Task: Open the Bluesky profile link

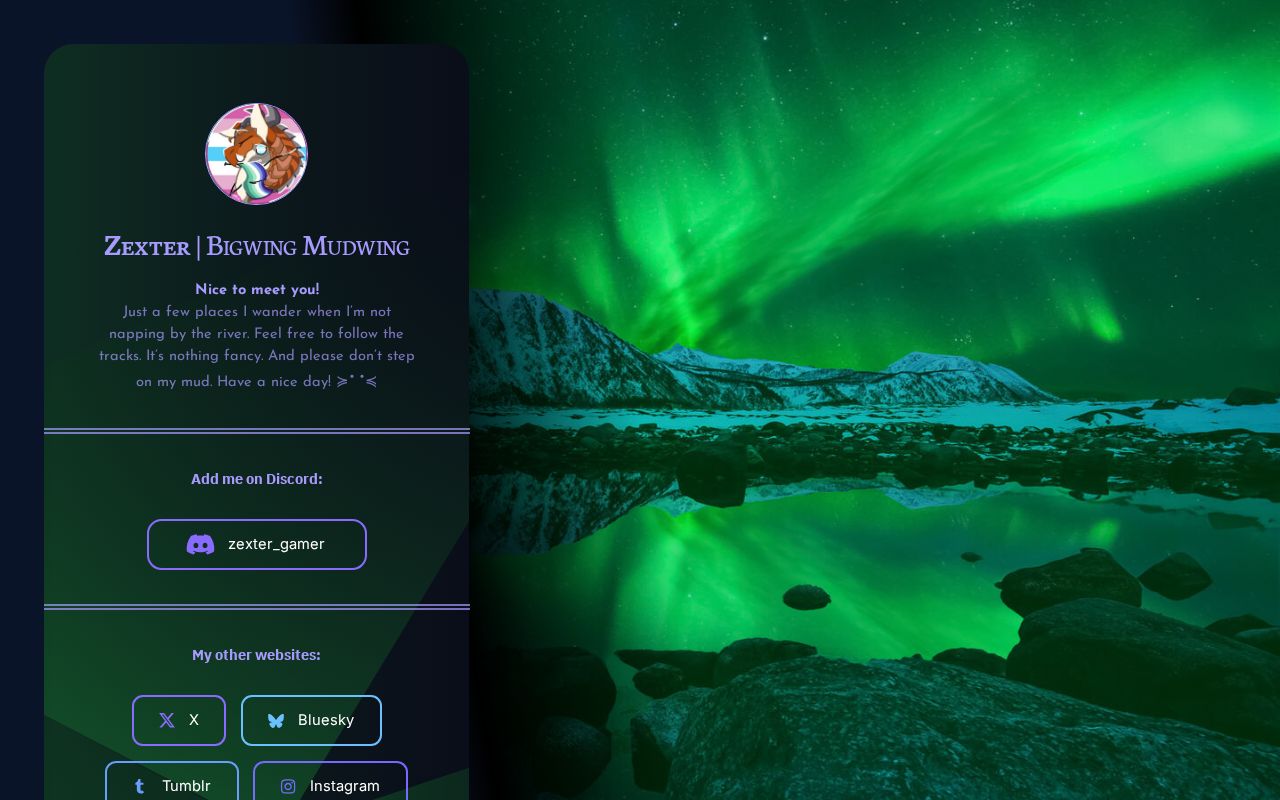Action: click(x=311, y=720)
